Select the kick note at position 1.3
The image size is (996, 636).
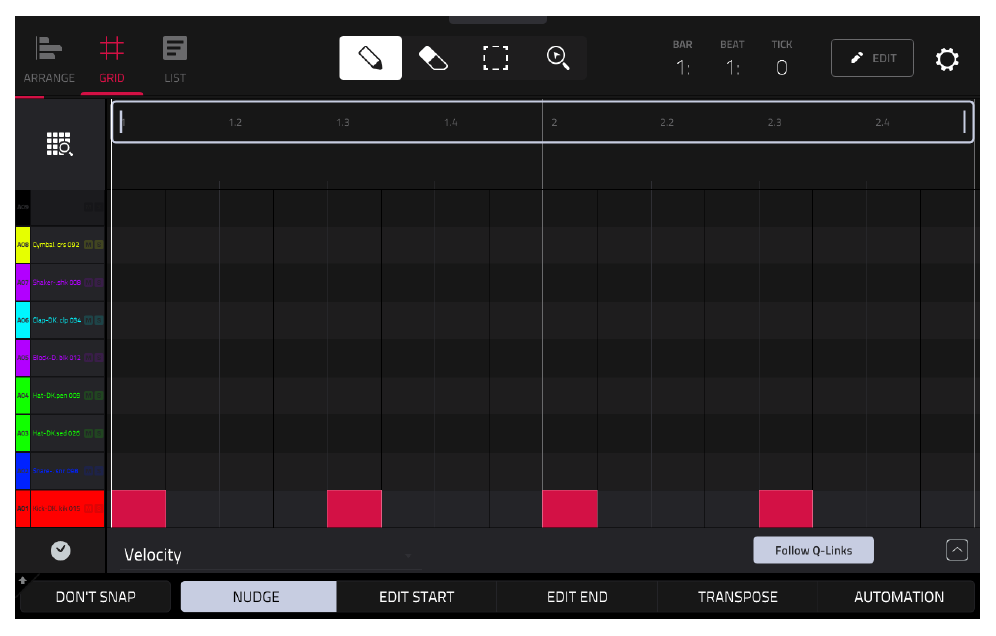point(354,508)
